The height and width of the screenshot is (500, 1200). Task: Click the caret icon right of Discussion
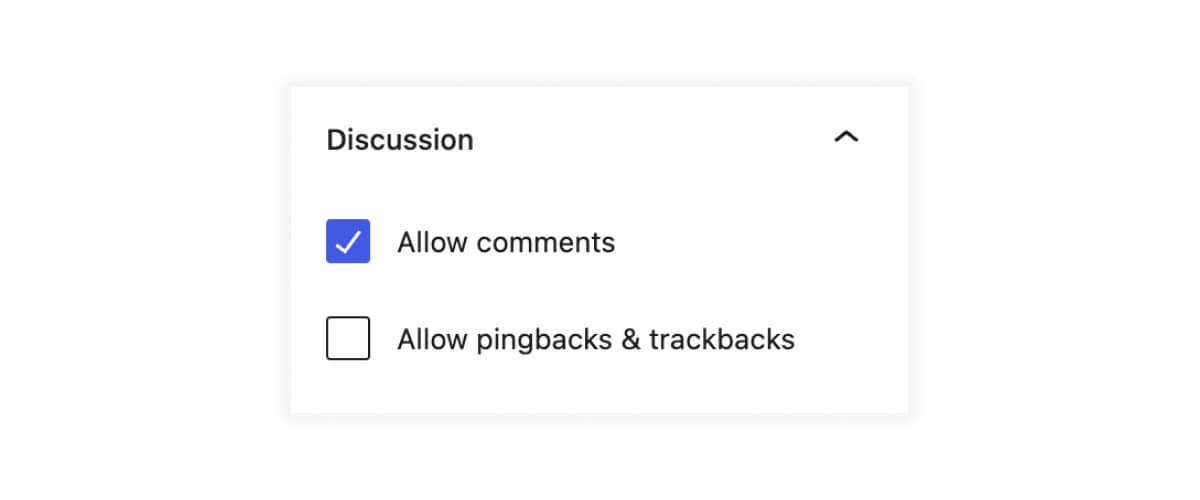pos(846,137)
